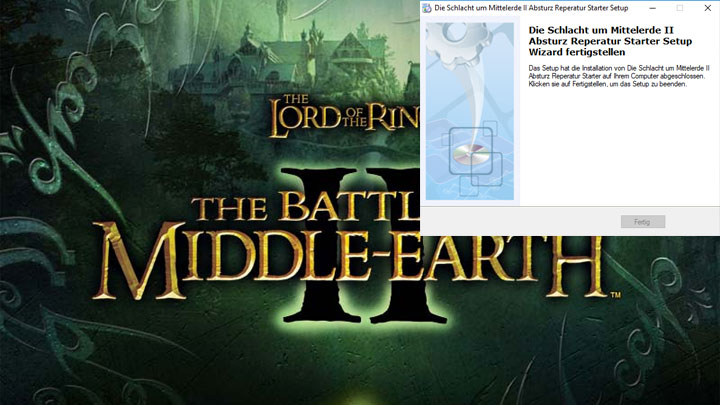
Task: Minimize the setup wizard window
Action: [652, 7]
